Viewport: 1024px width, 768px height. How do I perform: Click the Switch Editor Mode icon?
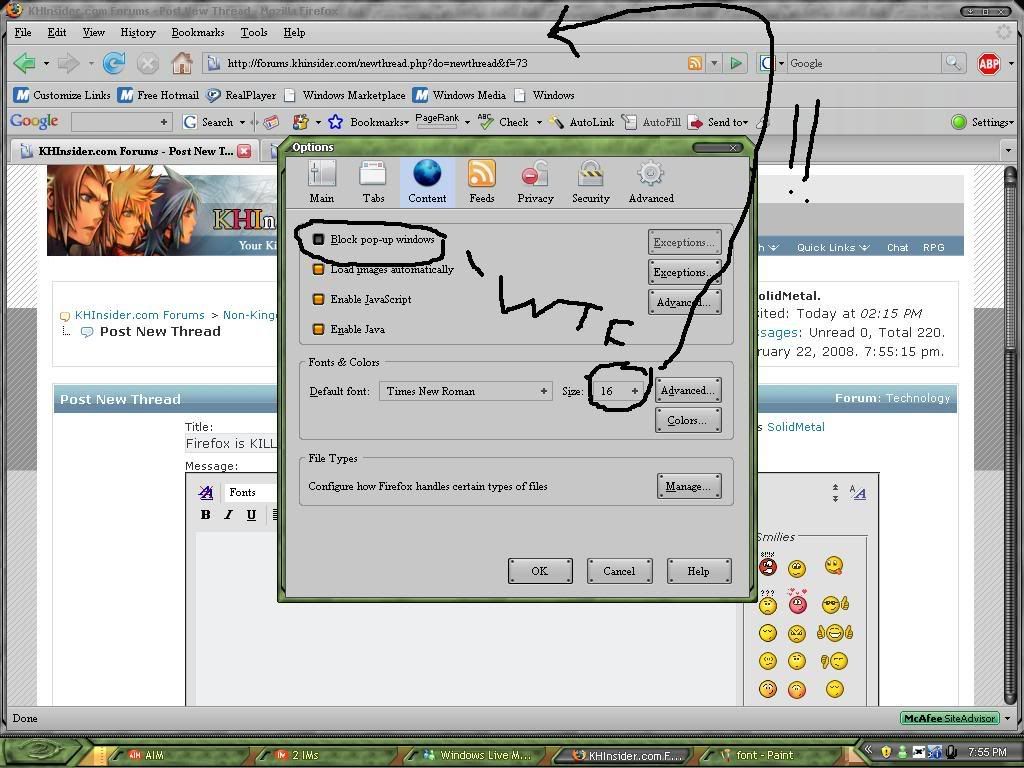(858, 492)
